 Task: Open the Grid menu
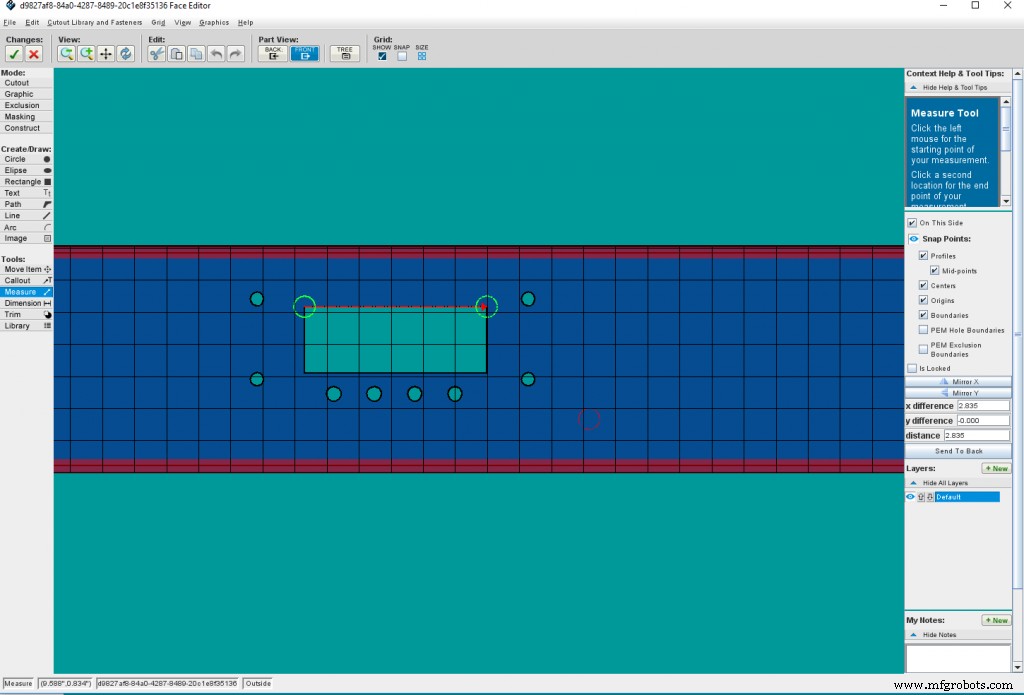[x=158, y=22]
